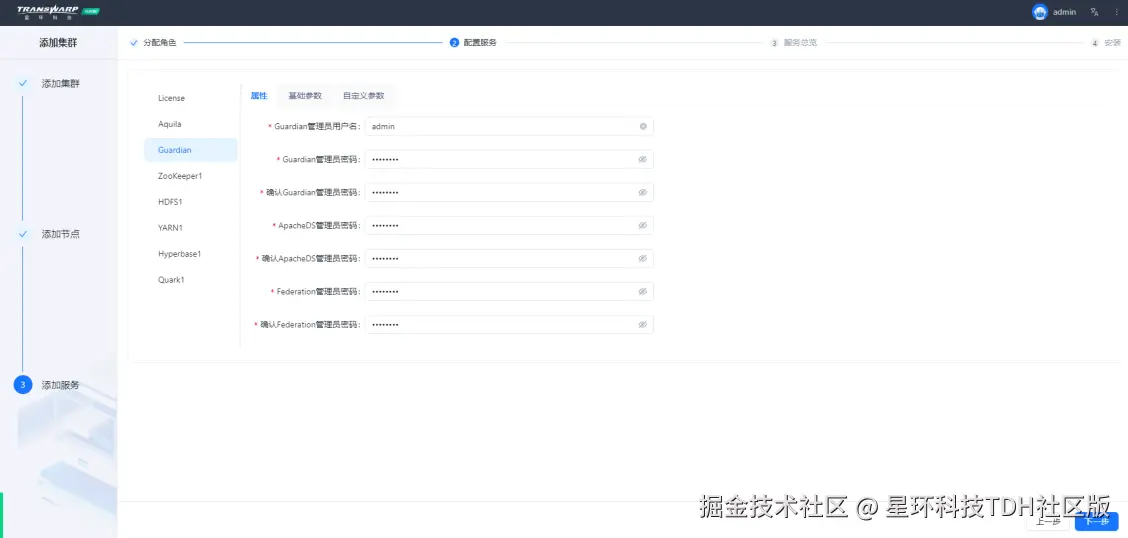Click the 分配角色 completed step checkmark
The image size is (1128, 538).
coord(133,42)
